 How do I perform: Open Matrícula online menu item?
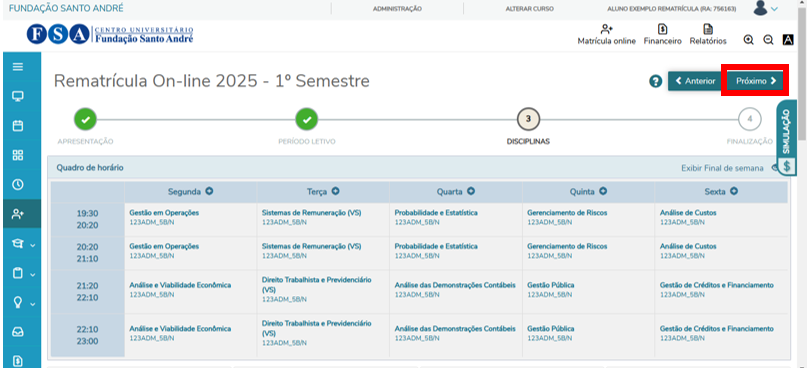coord(607,35)
